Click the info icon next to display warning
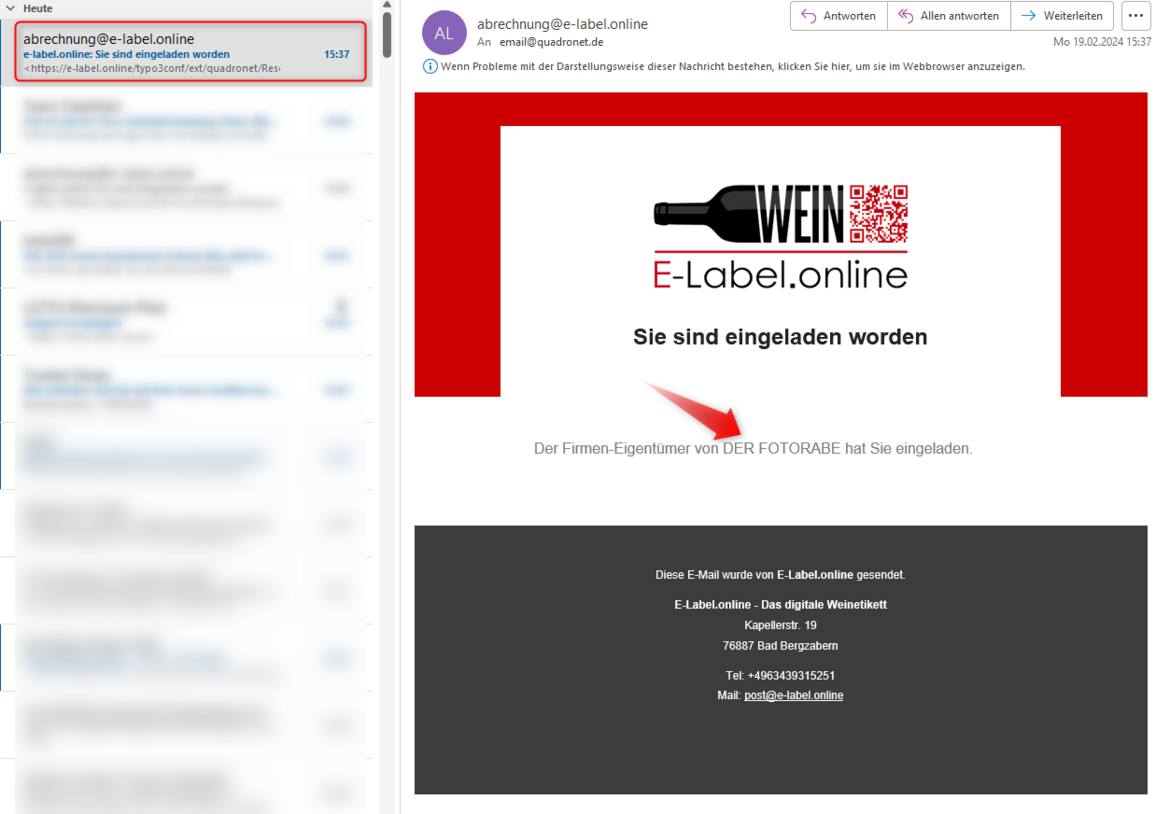 [x=431, y=66]
